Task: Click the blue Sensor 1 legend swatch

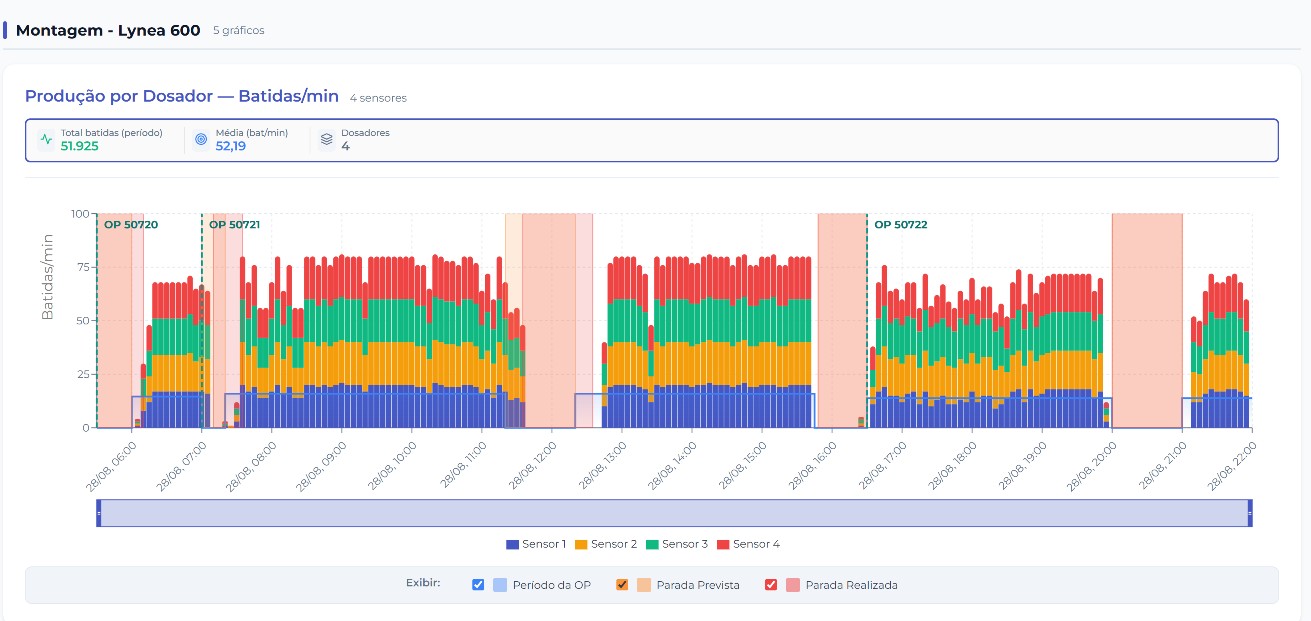Action: pos(512,545)
